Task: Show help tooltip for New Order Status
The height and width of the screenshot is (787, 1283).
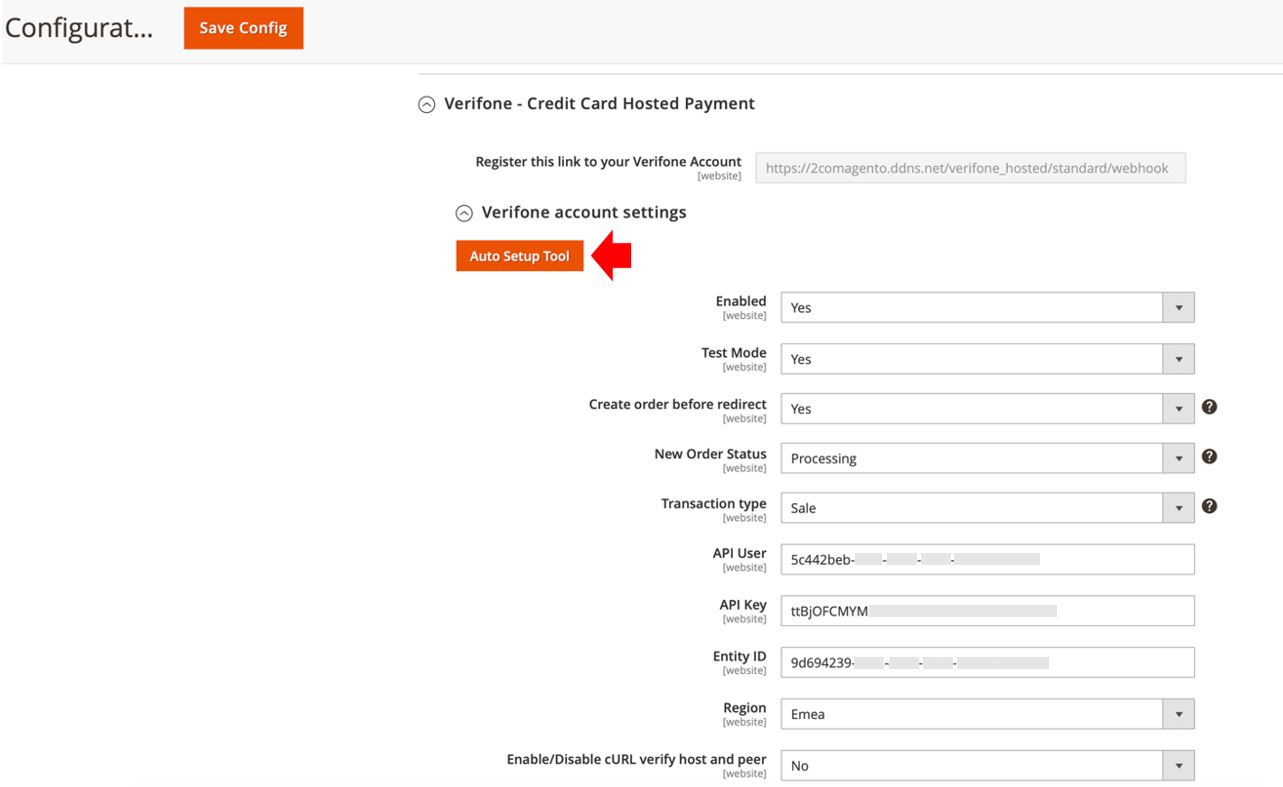Action: tap(1209, 456)
